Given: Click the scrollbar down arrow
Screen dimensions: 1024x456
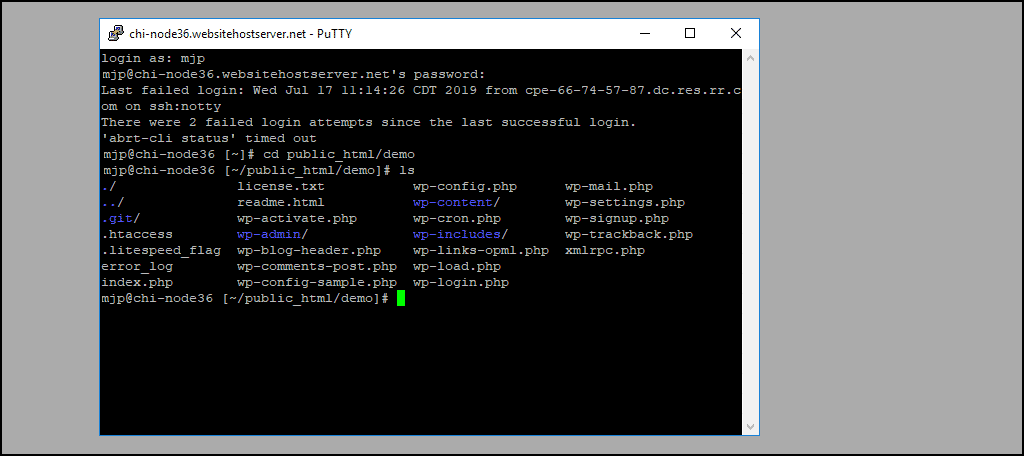Looking at the screenshot, I should (x=750, y=426).
